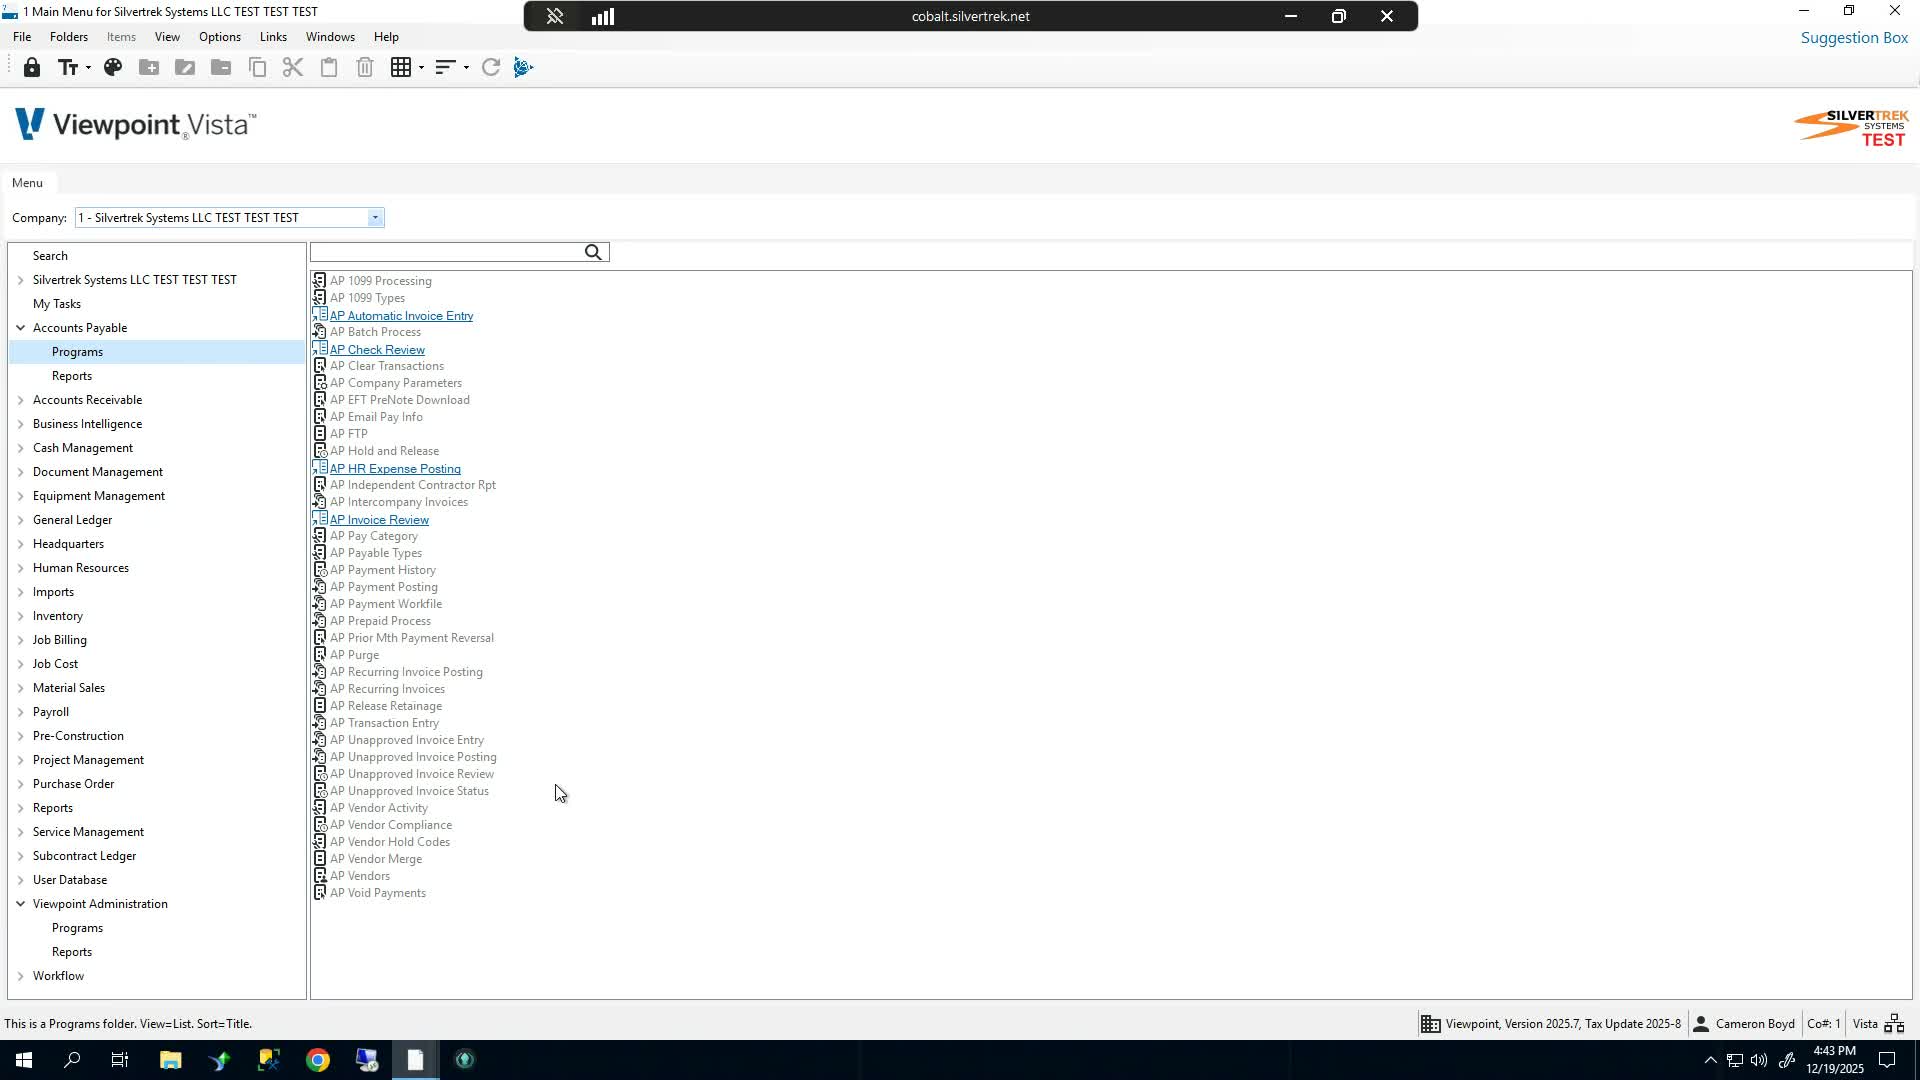This screenshot has height=1080, width=1920.
Task: Click the icon beside AP Check Review
Action: (x=320, y=349)
